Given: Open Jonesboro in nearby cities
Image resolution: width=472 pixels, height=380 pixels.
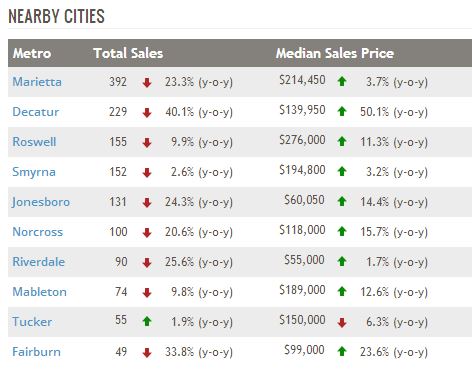Looking at the screenshot, I should (41, 202).
